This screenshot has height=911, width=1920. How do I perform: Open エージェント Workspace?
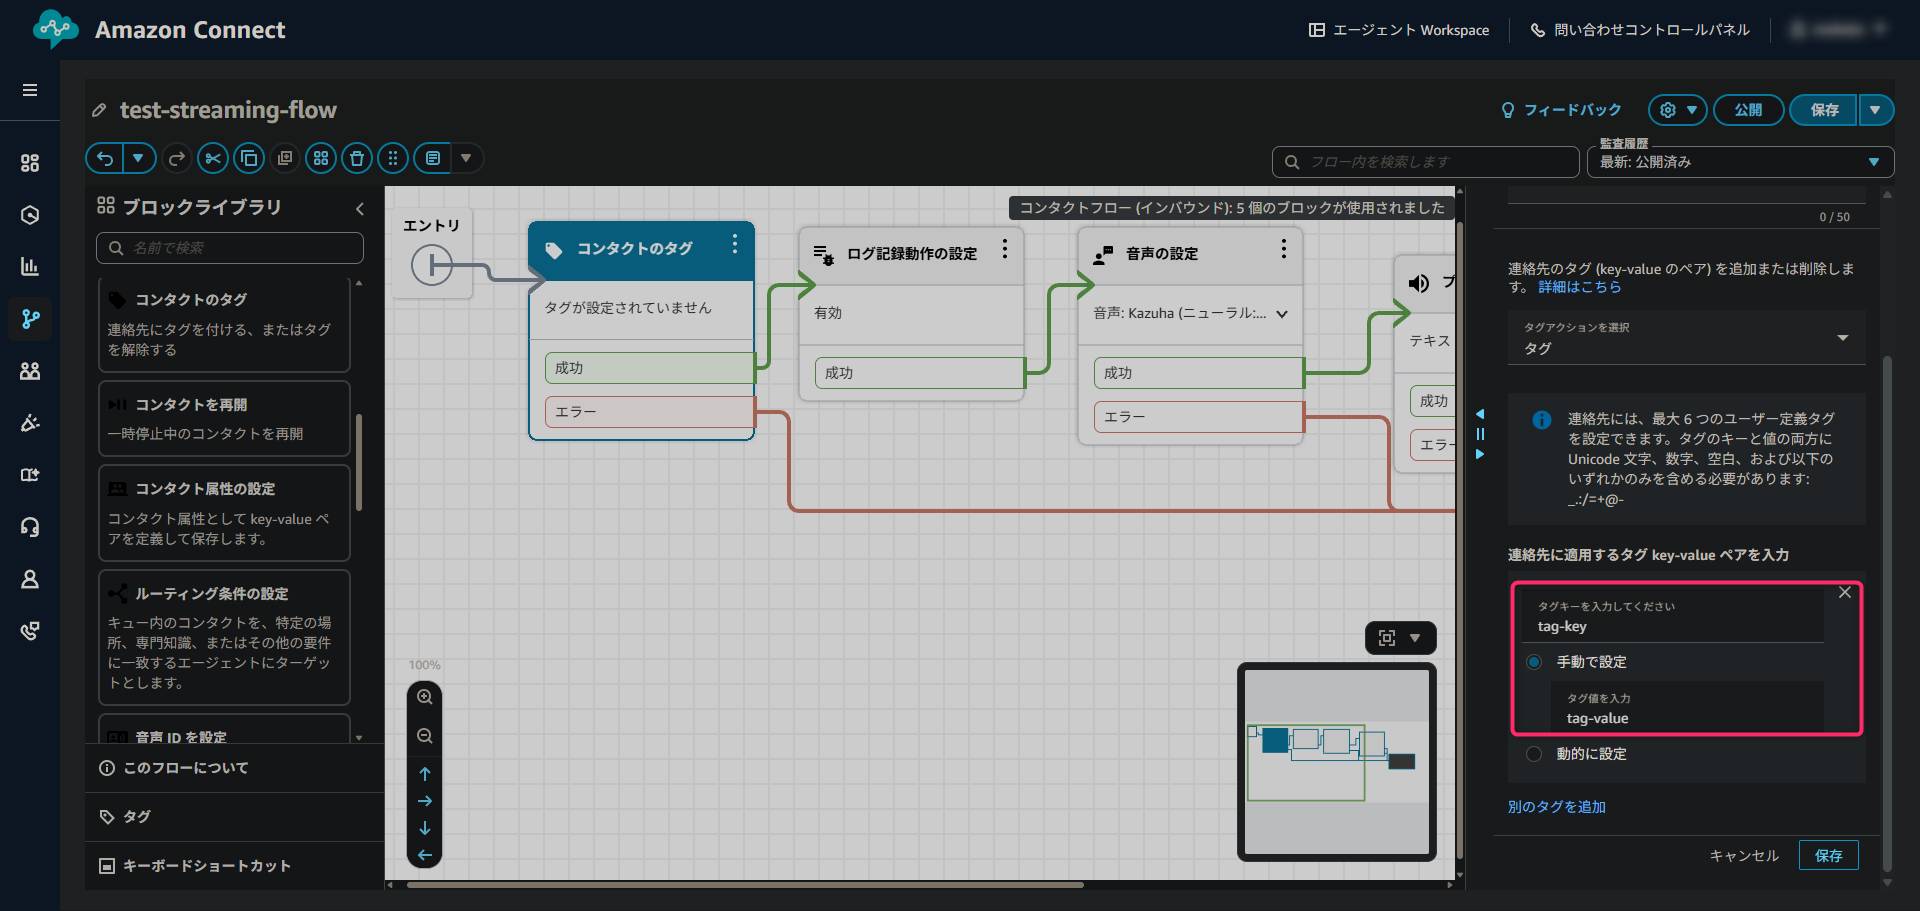tap(1399, 30)
